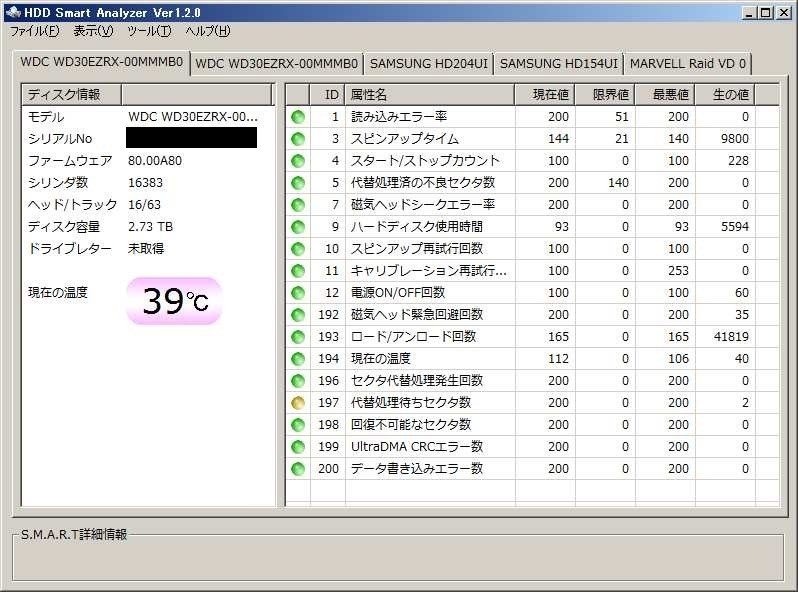The image size is (798, 592).
Task: Click status icon for データ書き込みエラー数 row
Action: pos(298,469)
